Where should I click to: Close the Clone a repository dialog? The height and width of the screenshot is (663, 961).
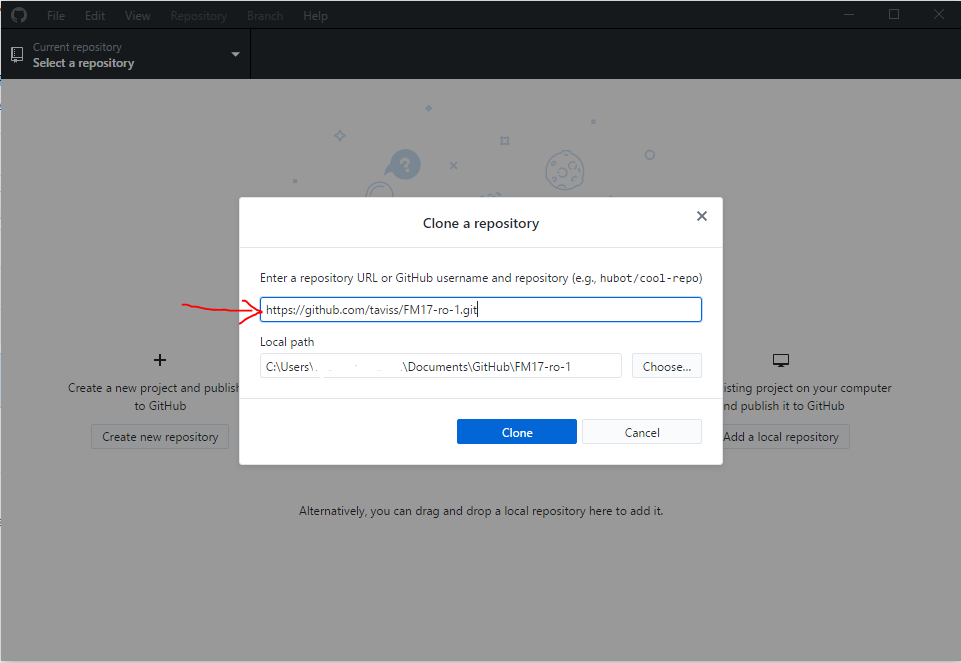(702, 216)
